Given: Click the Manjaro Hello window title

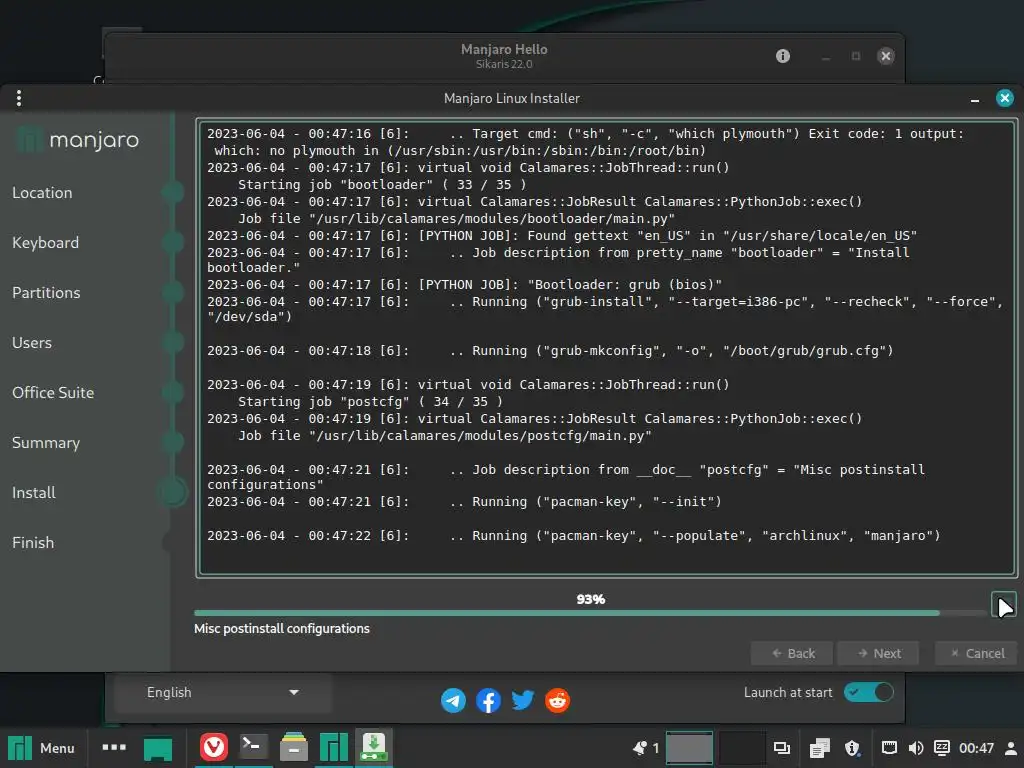Looking at the screenshot, I should (504, 49).
